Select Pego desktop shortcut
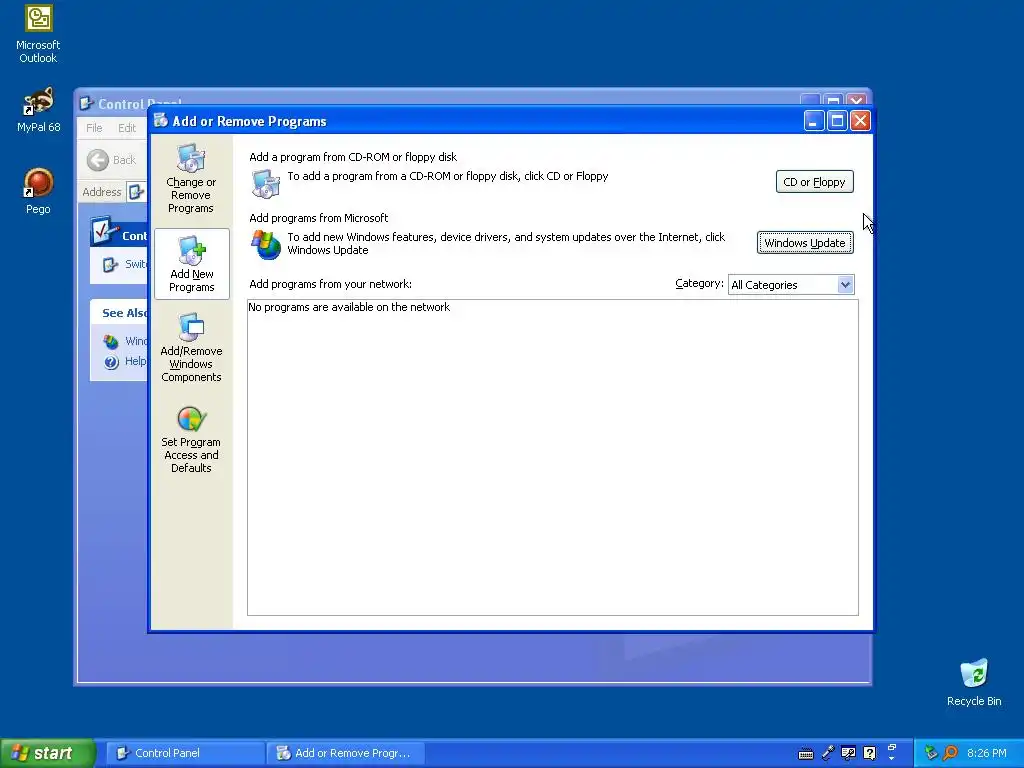 click(x=38, y=191)
